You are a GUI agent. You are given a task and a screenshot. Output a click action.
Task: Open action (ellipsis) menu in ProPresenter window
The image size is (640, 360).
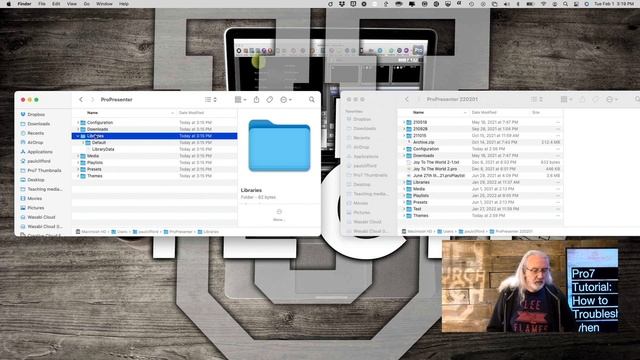(x=286, y=100)
